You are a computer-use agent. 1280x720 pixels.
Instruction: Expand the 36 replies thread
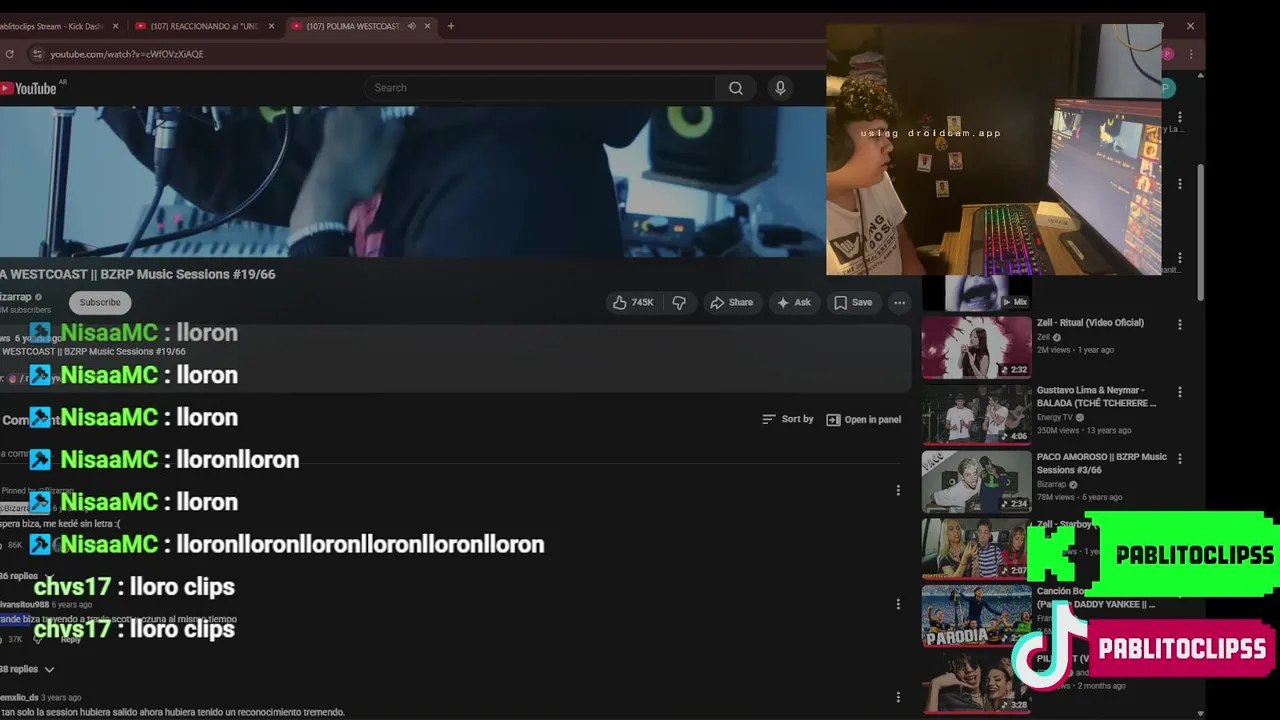(27, 576)
